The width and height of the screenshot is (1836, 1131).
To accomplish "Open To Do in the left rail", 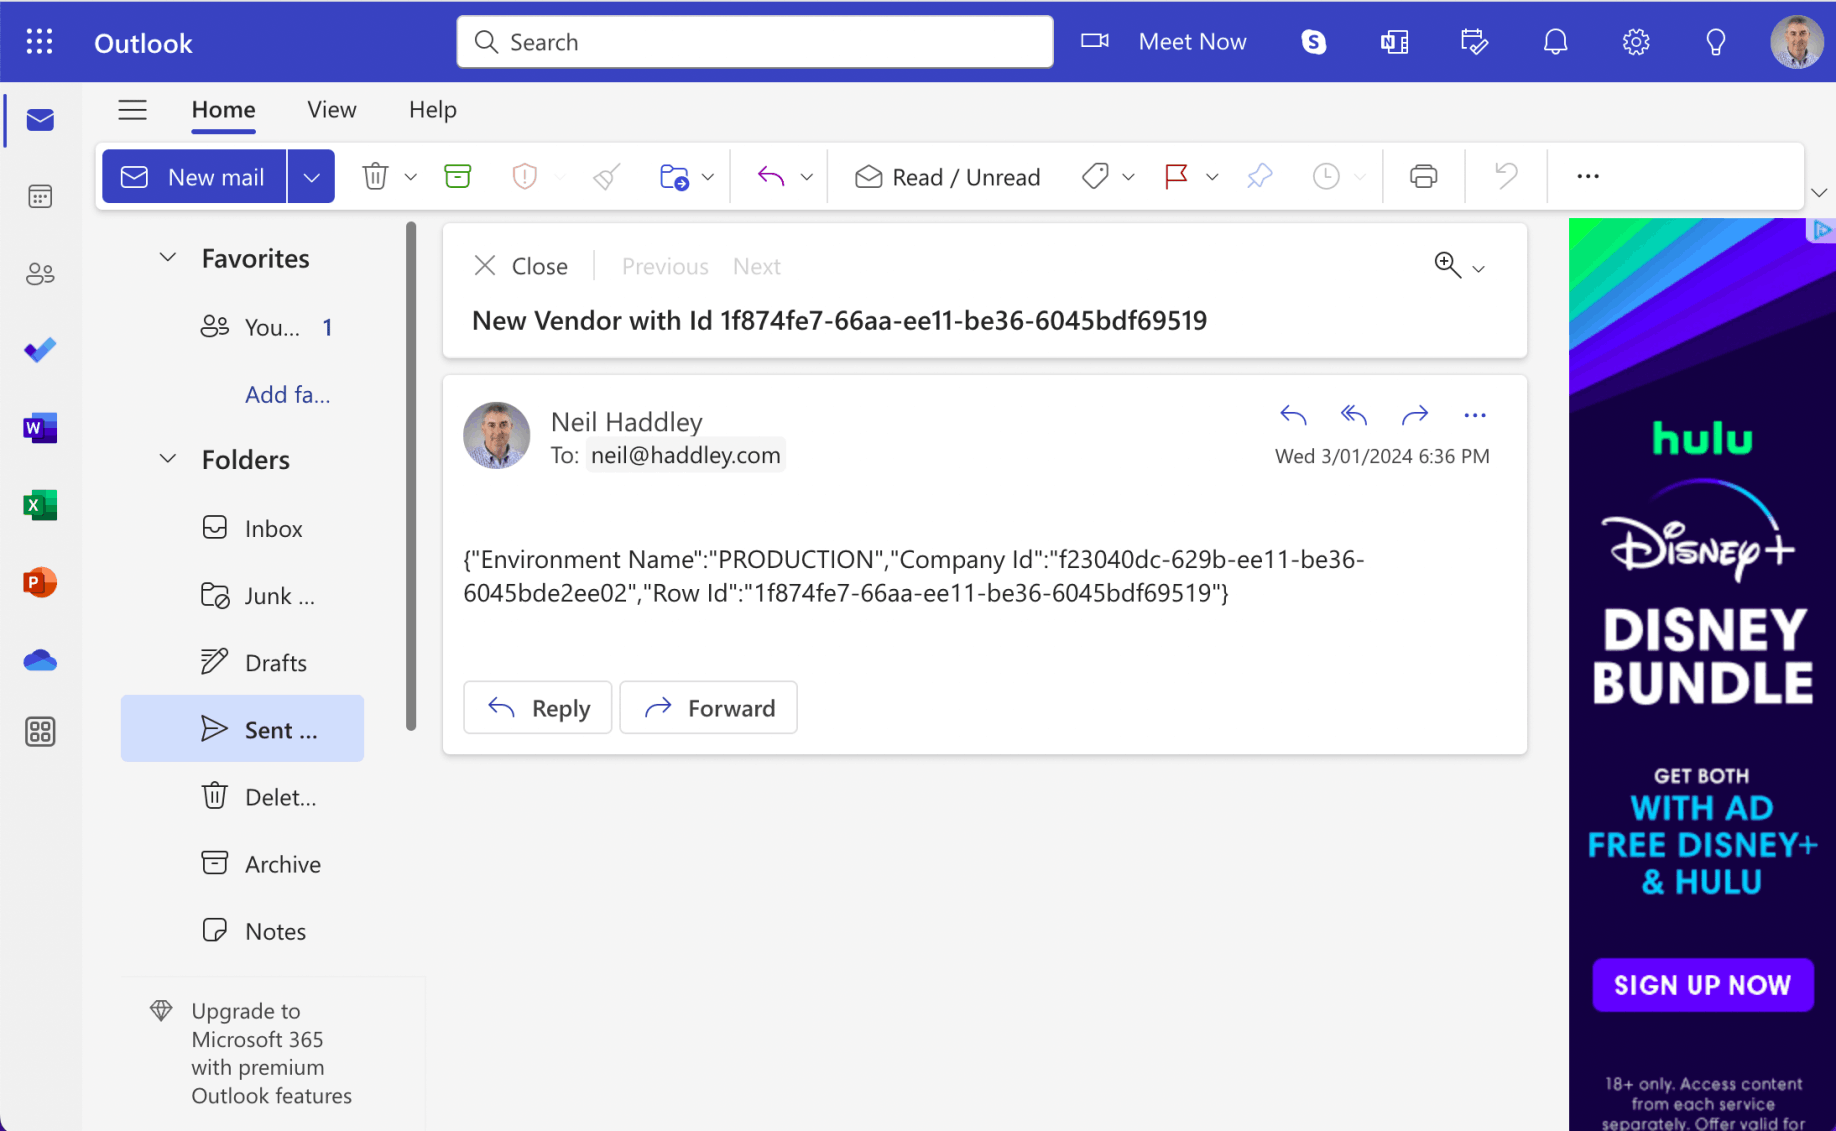I will tap(40, 350).
